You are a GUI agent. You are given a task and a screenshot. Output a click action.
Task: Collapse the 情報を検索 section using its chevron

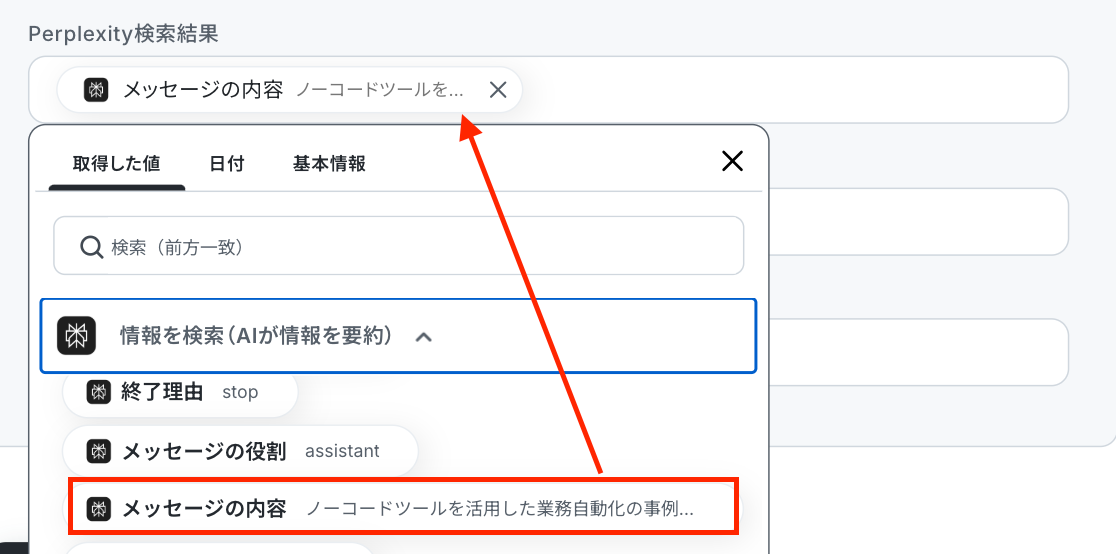coord(424,337)
